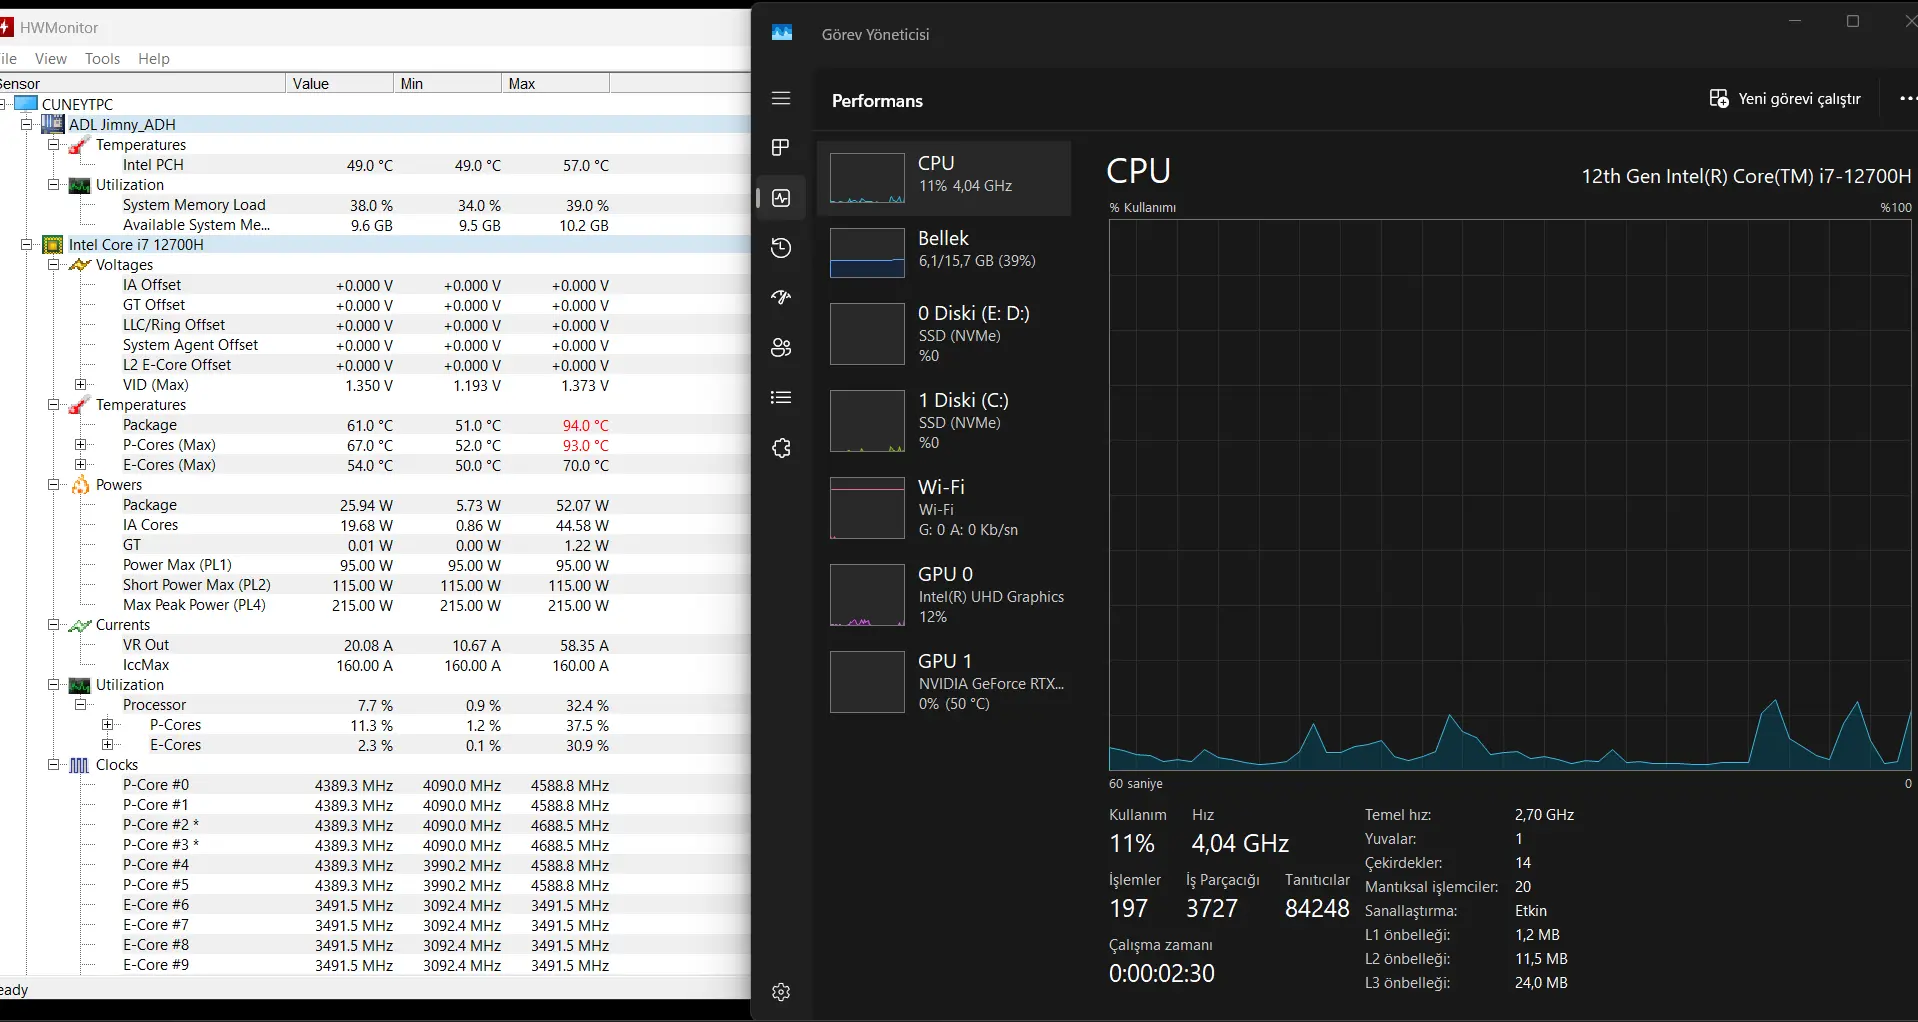1918x1022 pixels.
Task: Select 0 Diski (E: D:) performance item
Action: [x=944, y=334]
